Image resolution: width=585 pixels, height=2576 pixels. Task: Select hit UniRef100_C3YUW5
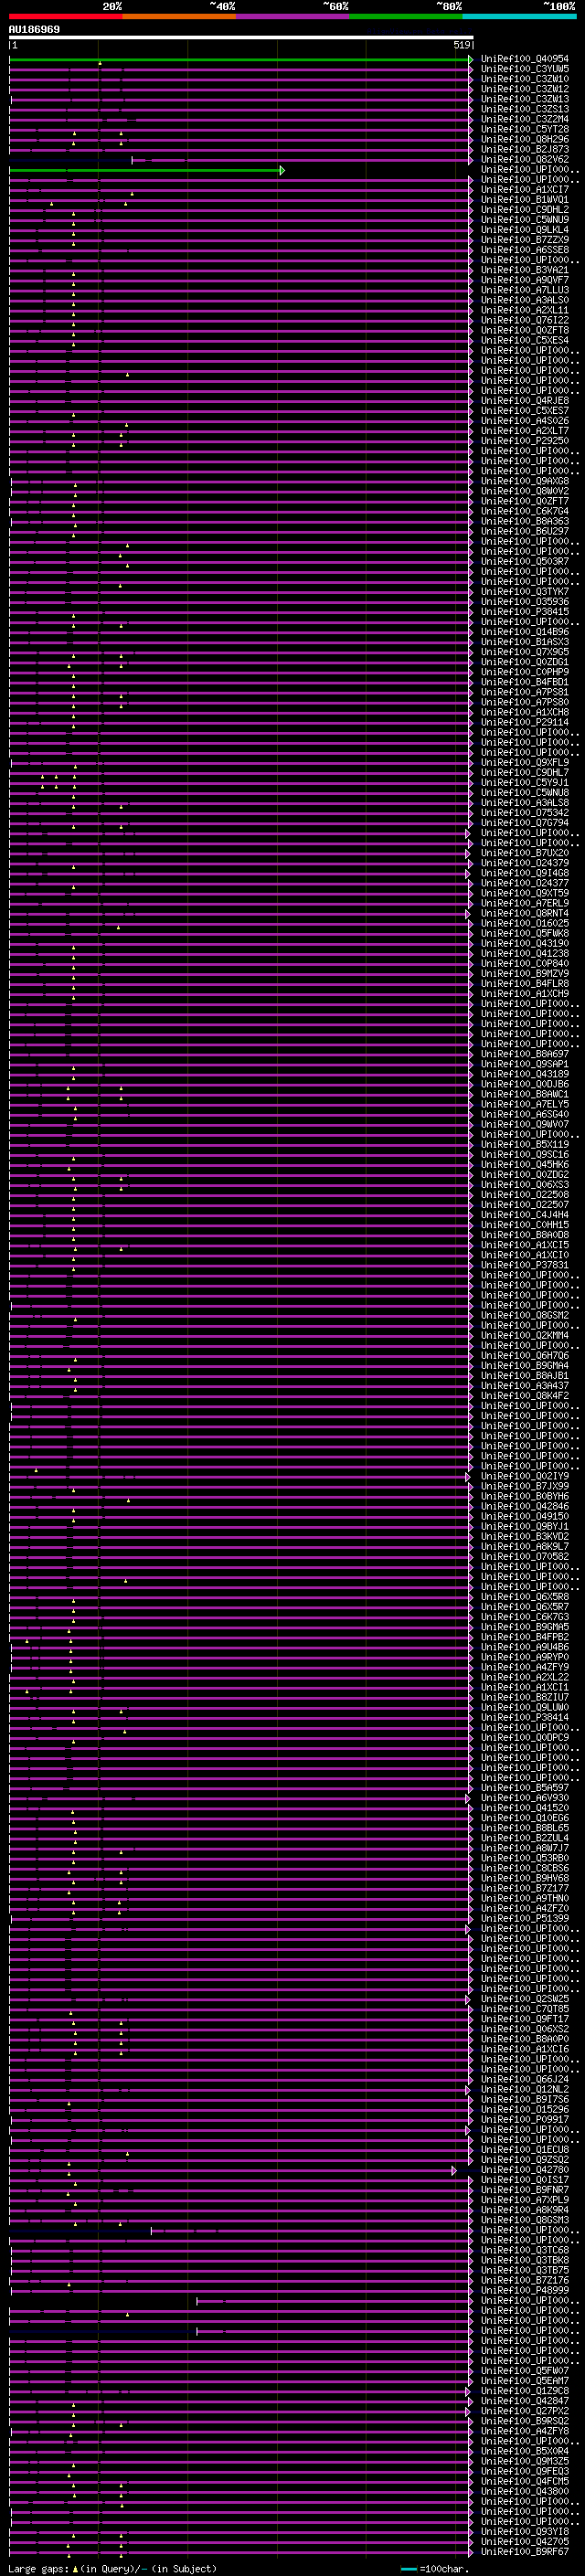[x=525, y=69]
